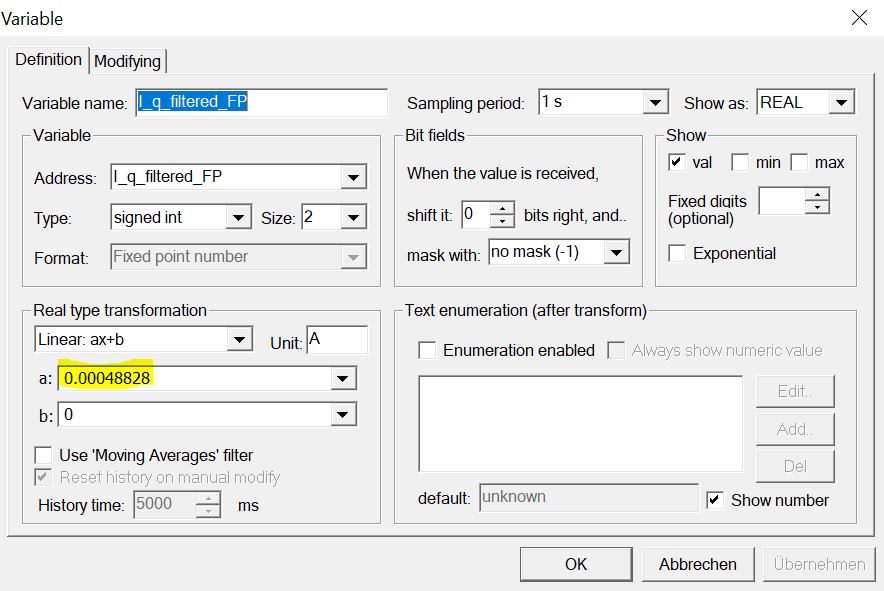Select the Definition tab

point(48,59)
